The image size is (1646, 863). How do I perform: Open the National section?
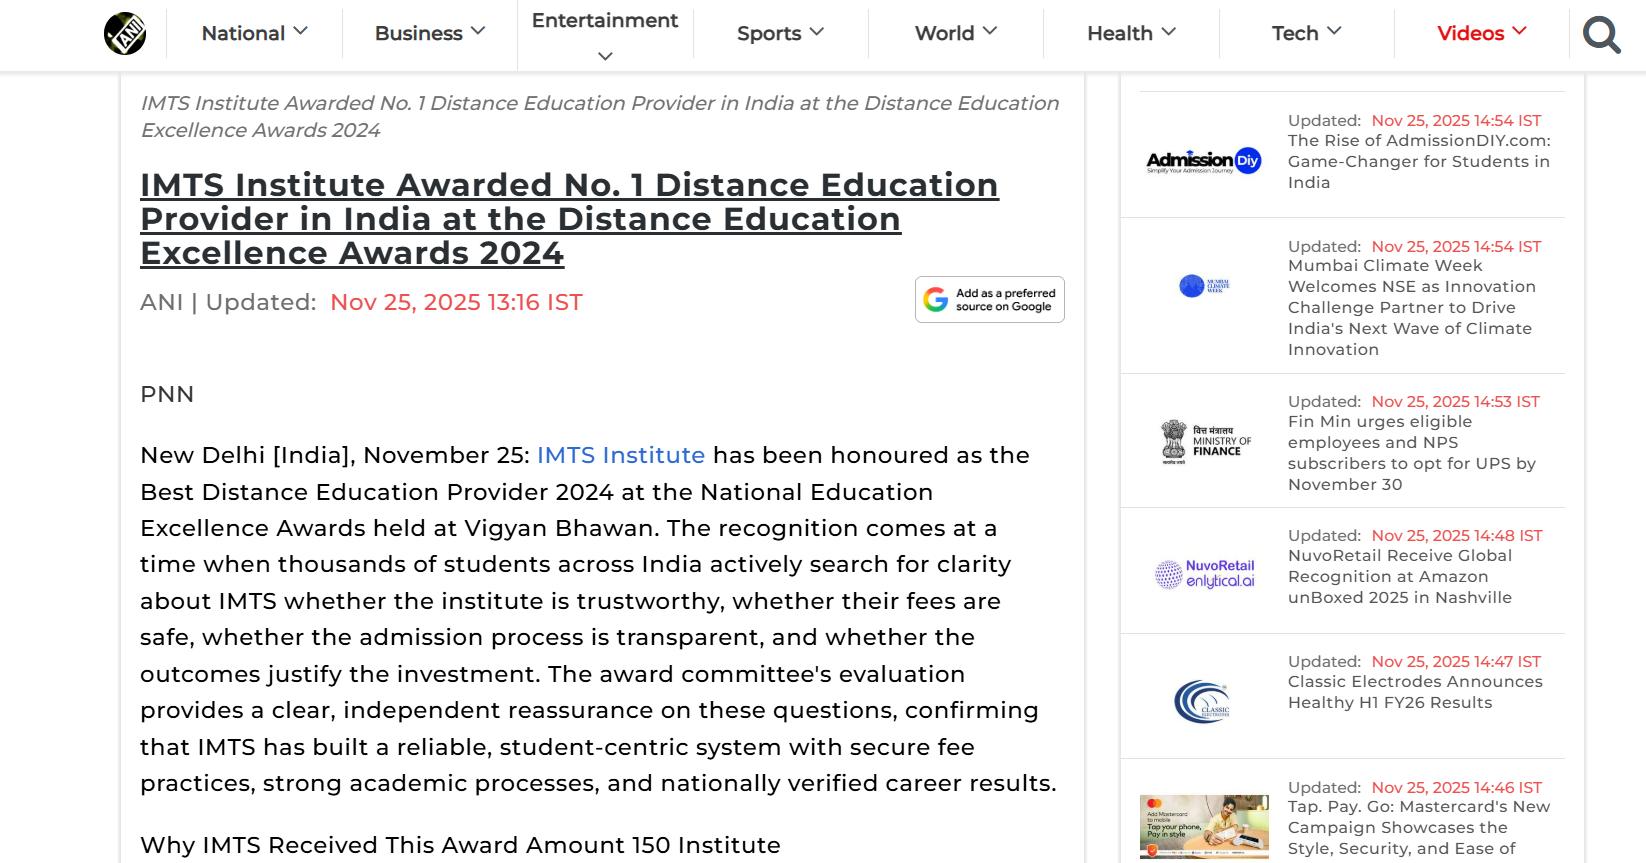pos(243,33)
